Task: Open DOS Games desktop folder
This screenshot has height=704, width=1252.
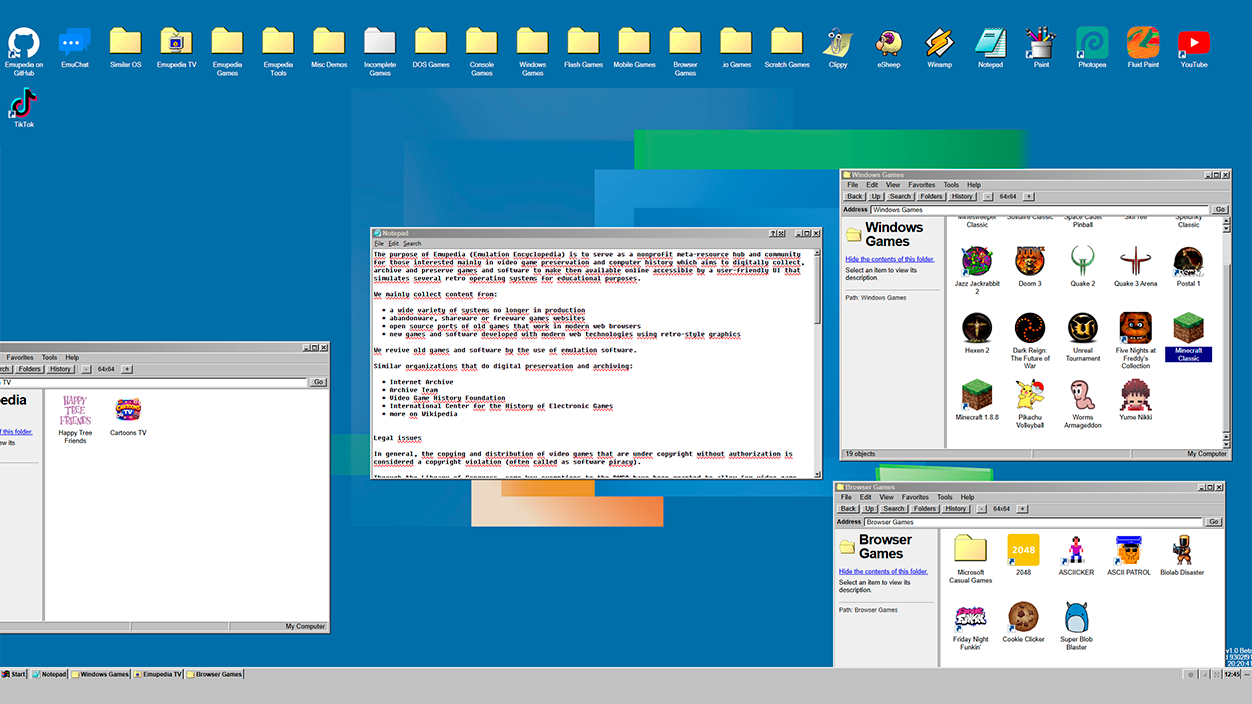Action: tap(431, 48)
